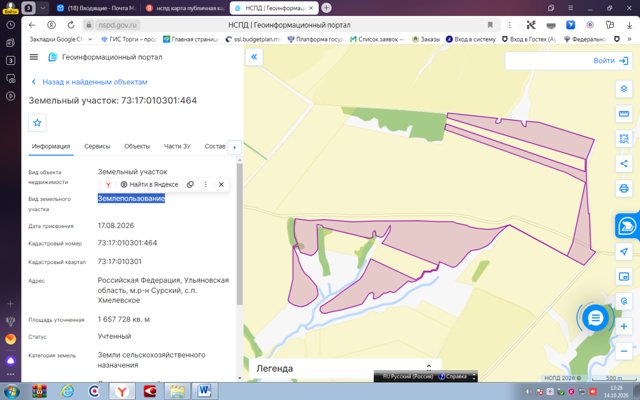The image size is (640, 400).
Task: Open the chat assistant side widget
Action: coord(627,226)
